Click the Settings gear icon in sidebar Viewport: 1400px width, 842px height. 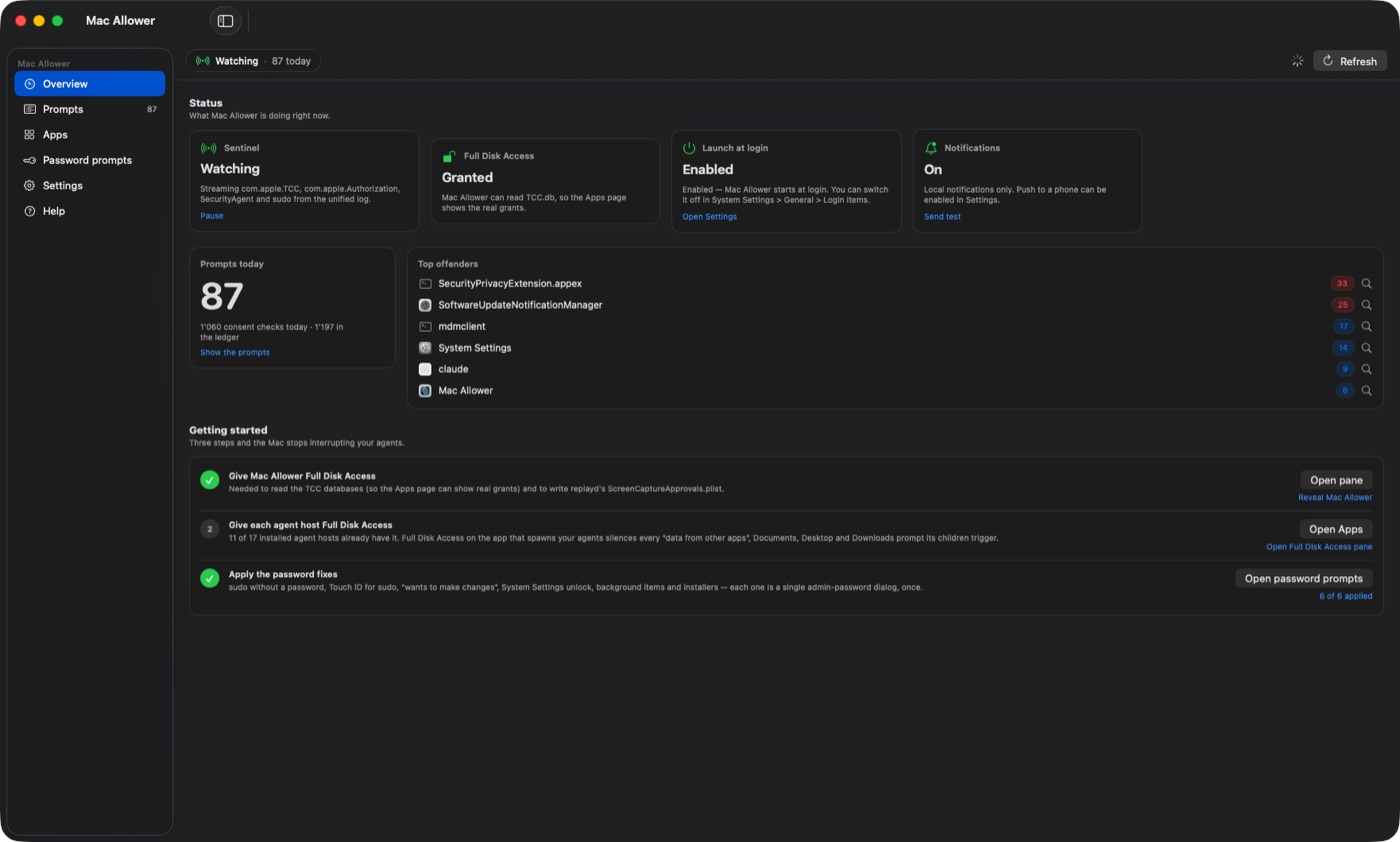click(x=30, y=186)
